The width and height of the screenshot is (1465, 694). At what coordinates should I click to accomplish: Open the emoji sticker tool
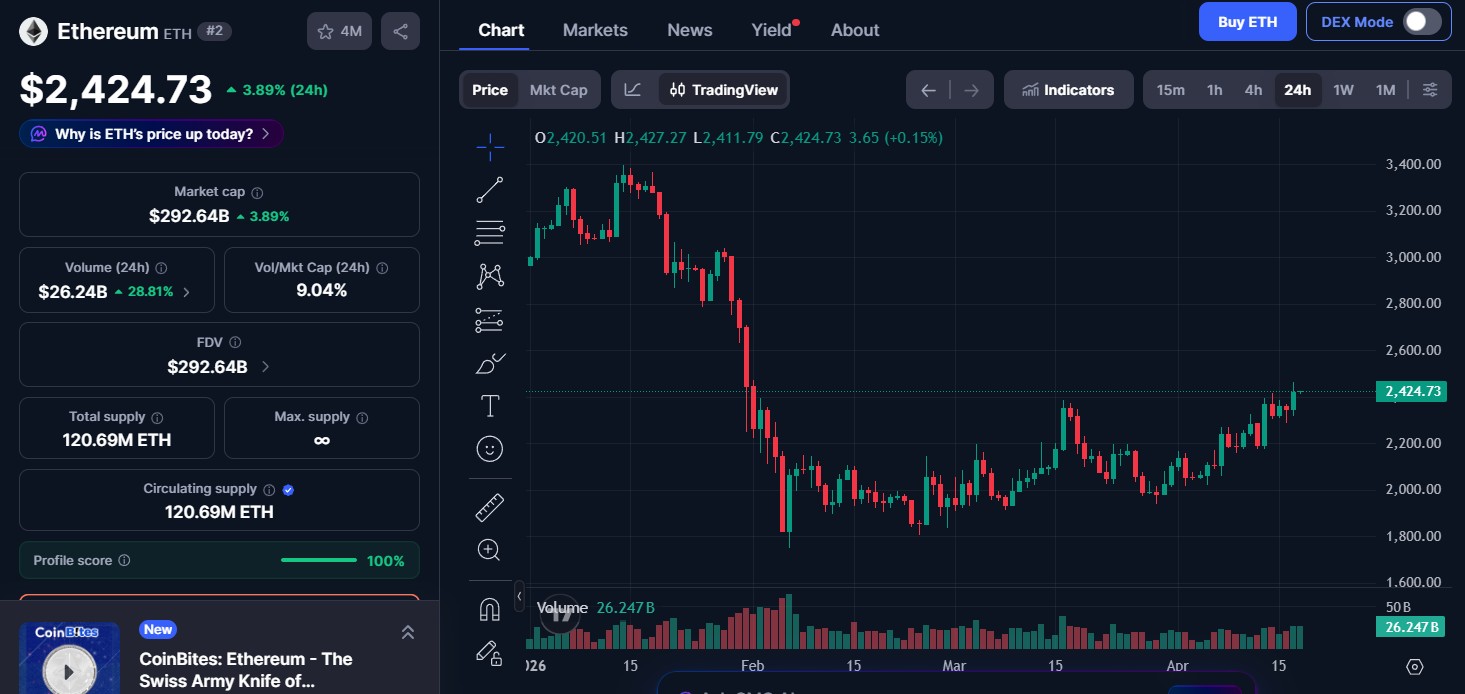click(x=489, y=448)
